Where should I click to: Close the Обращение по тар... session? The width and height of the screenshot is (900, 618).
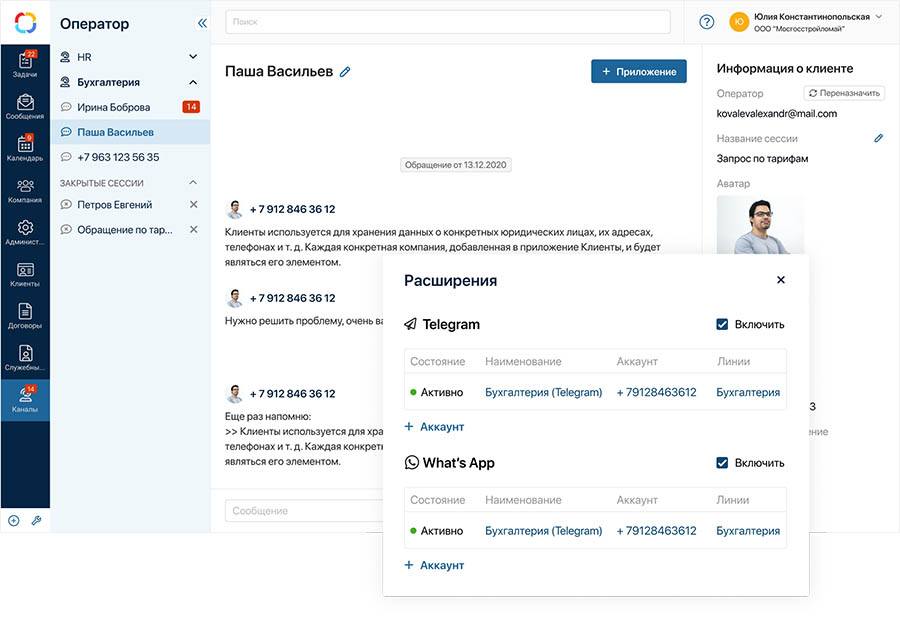193,230
